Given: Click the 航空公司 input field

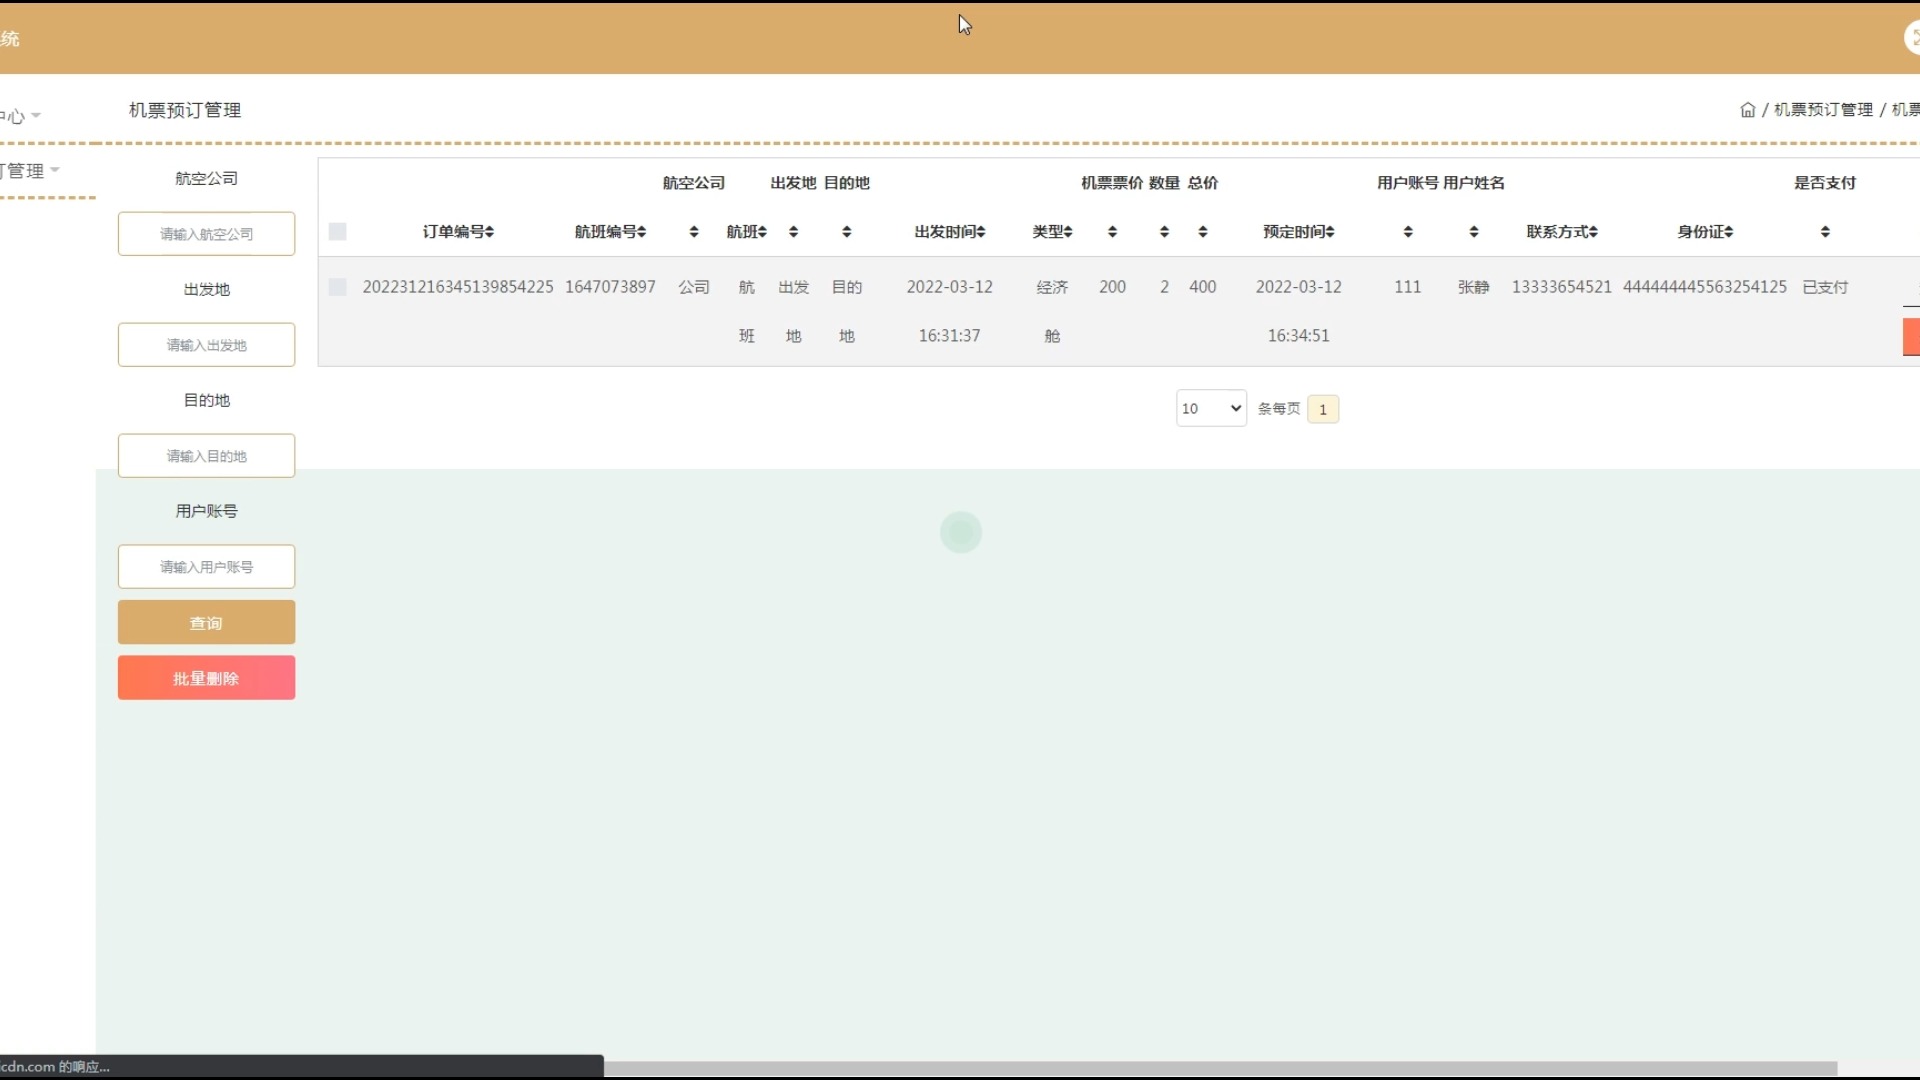Looking at the screenshot, I should click(206, 234).
